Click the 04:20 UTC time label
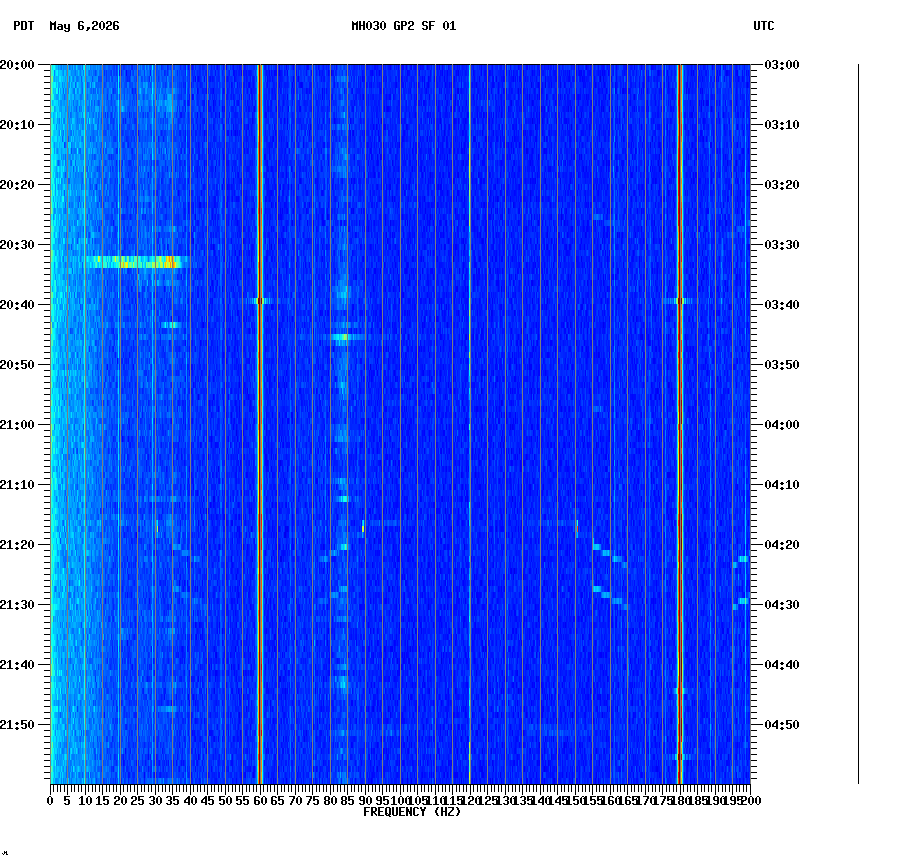This screenshot has height=864, width=902. pyautogui.click(x=782, y=544)
